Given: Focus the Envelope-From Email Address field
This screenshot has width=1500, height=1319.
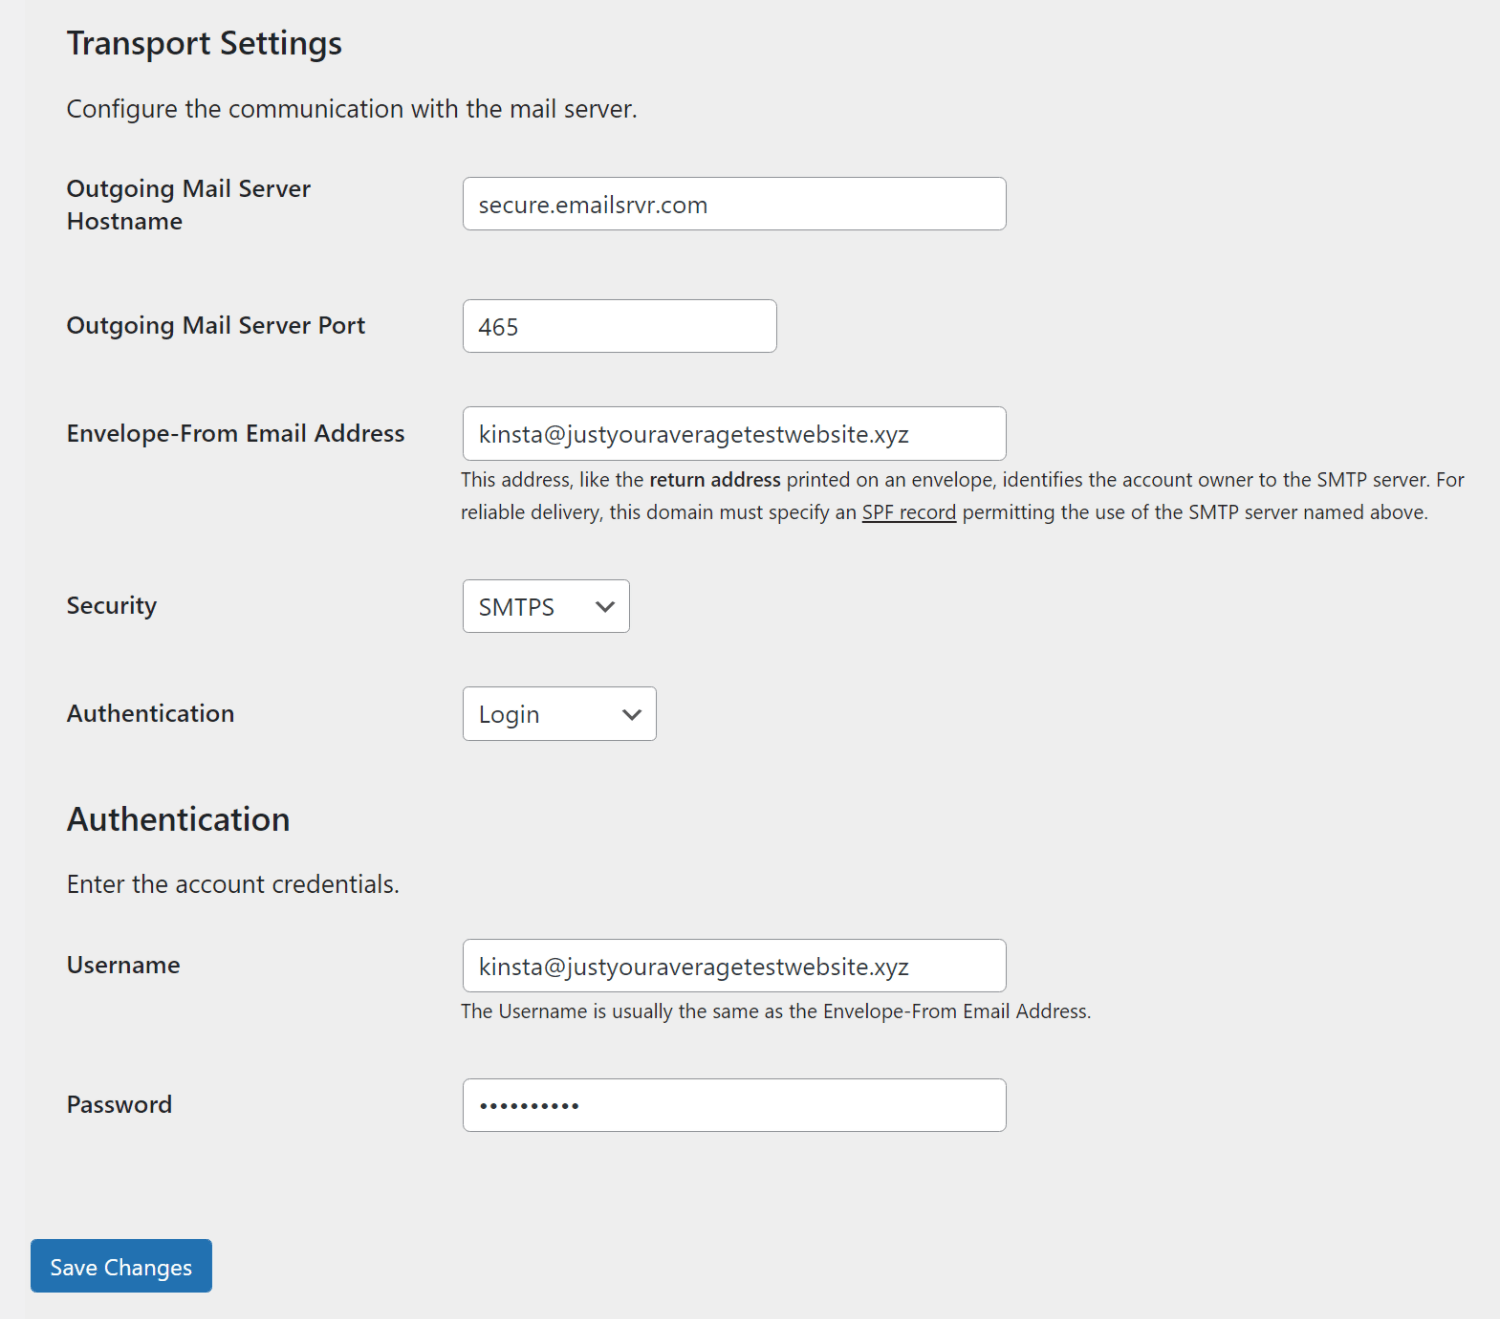Looking at the screenshot, I should tap(733, 433).
